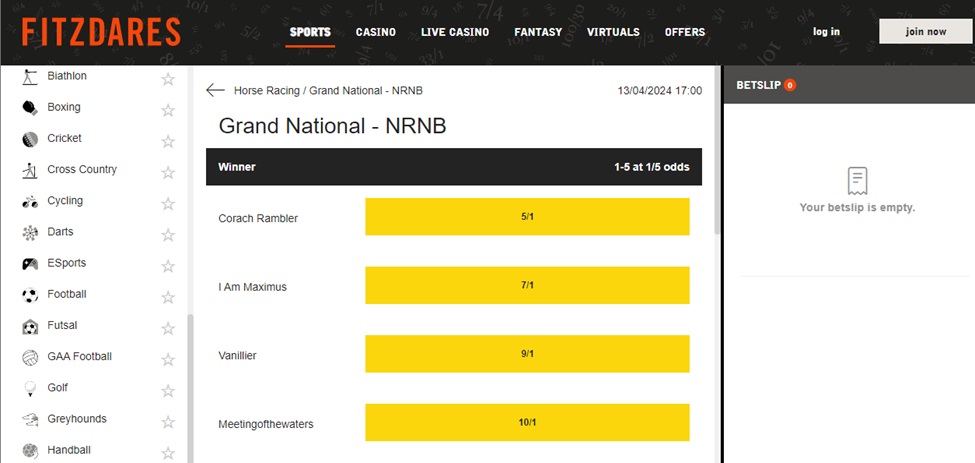The image size is (975, 463).
Task: Click the Darts icon
Action: coord(30,232)
